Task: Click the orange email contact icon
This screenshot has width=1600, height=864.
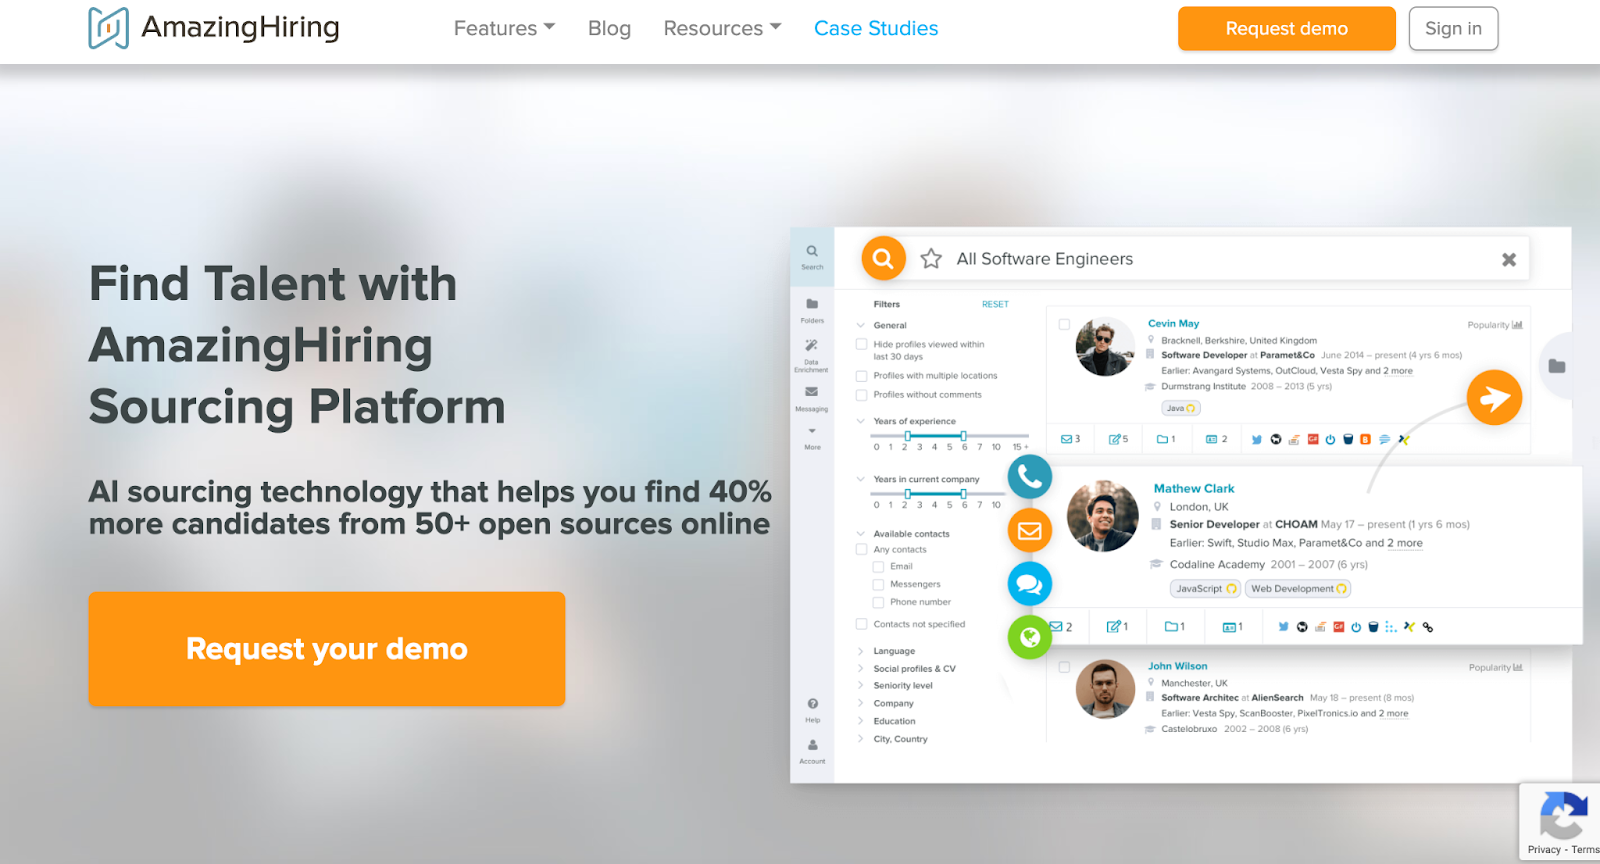Action: [1030, 531]
